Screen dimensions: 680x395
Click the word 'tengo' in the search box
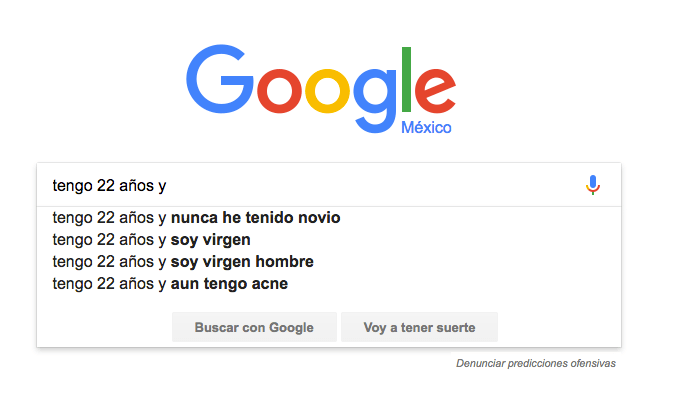[72, 186]
